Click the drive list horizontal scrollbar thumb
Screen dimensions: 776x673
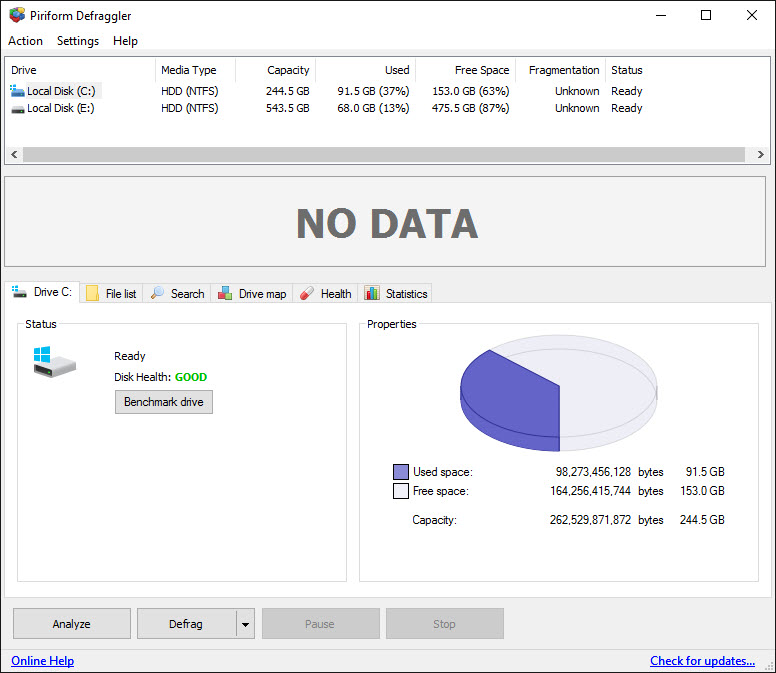384,154
